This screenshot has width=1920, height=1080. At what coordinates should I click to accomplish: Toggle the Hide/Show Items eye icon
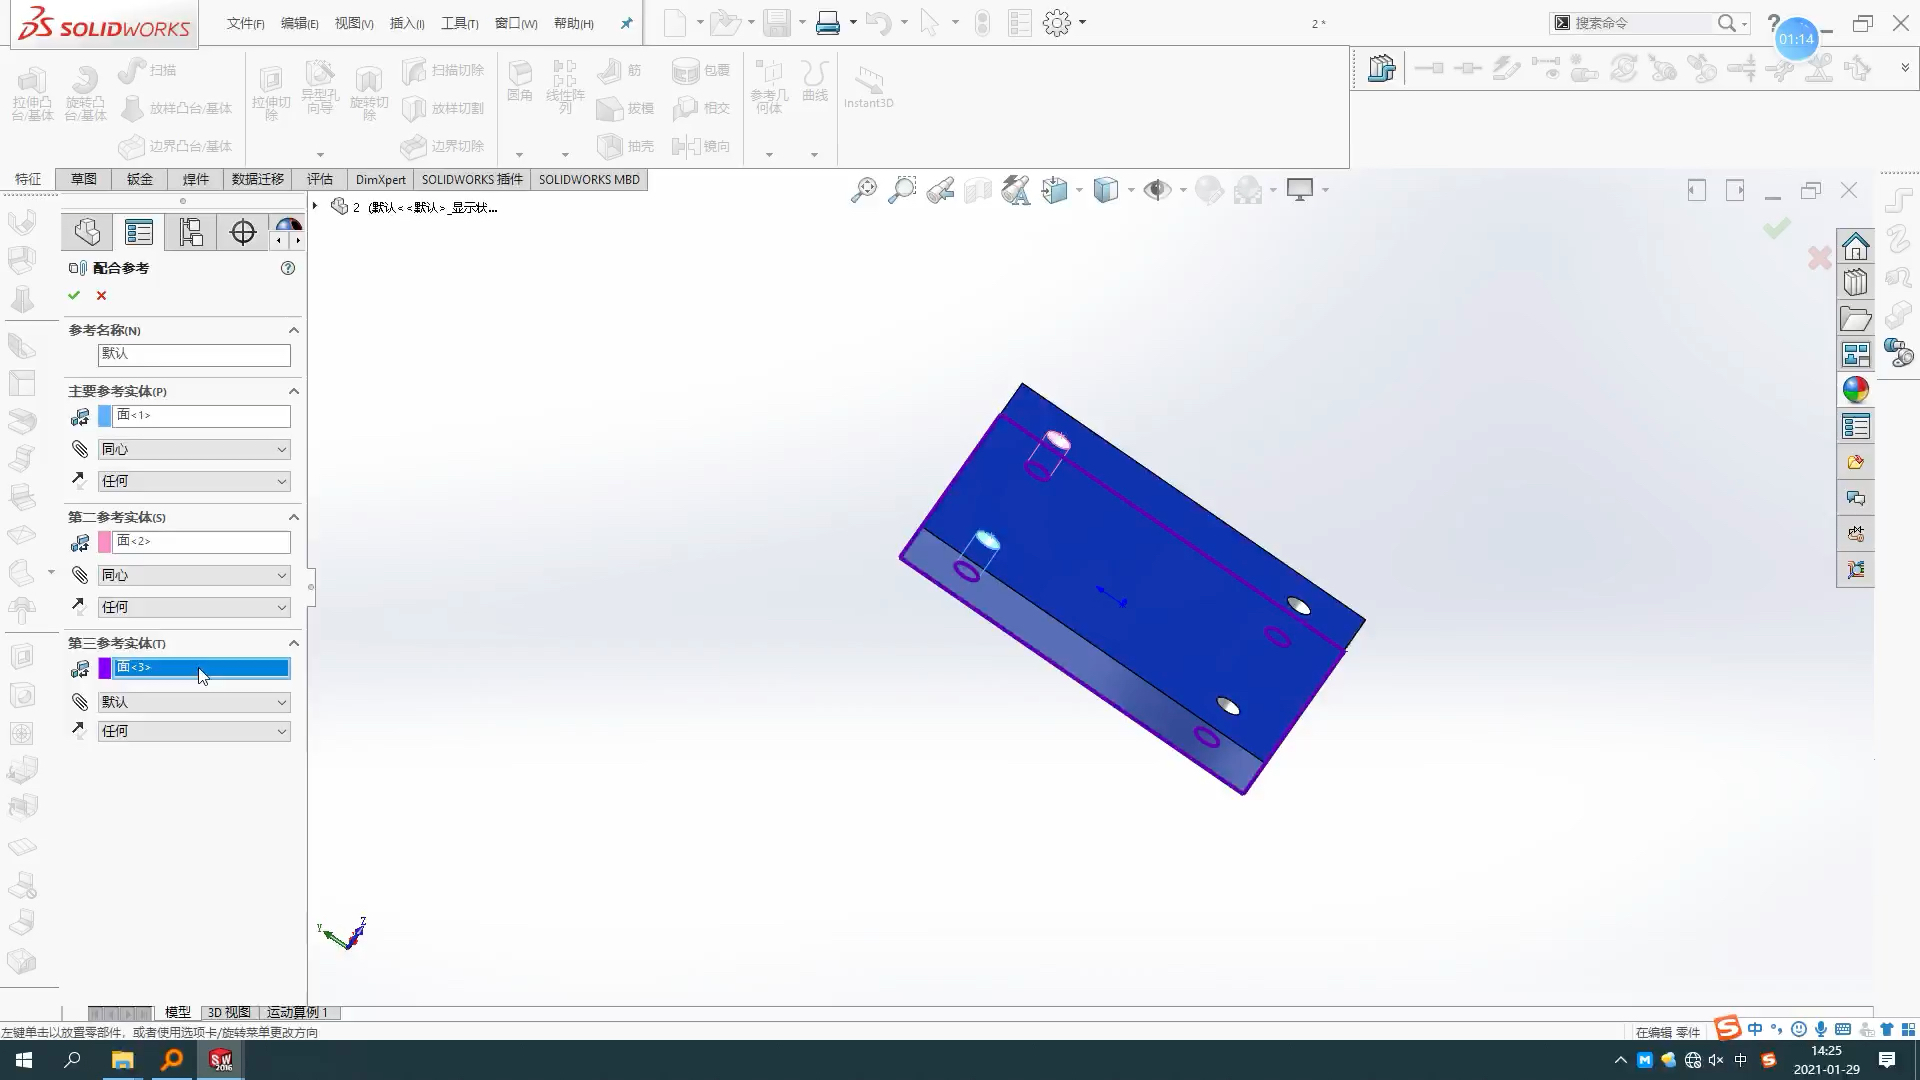(1157, 190)
